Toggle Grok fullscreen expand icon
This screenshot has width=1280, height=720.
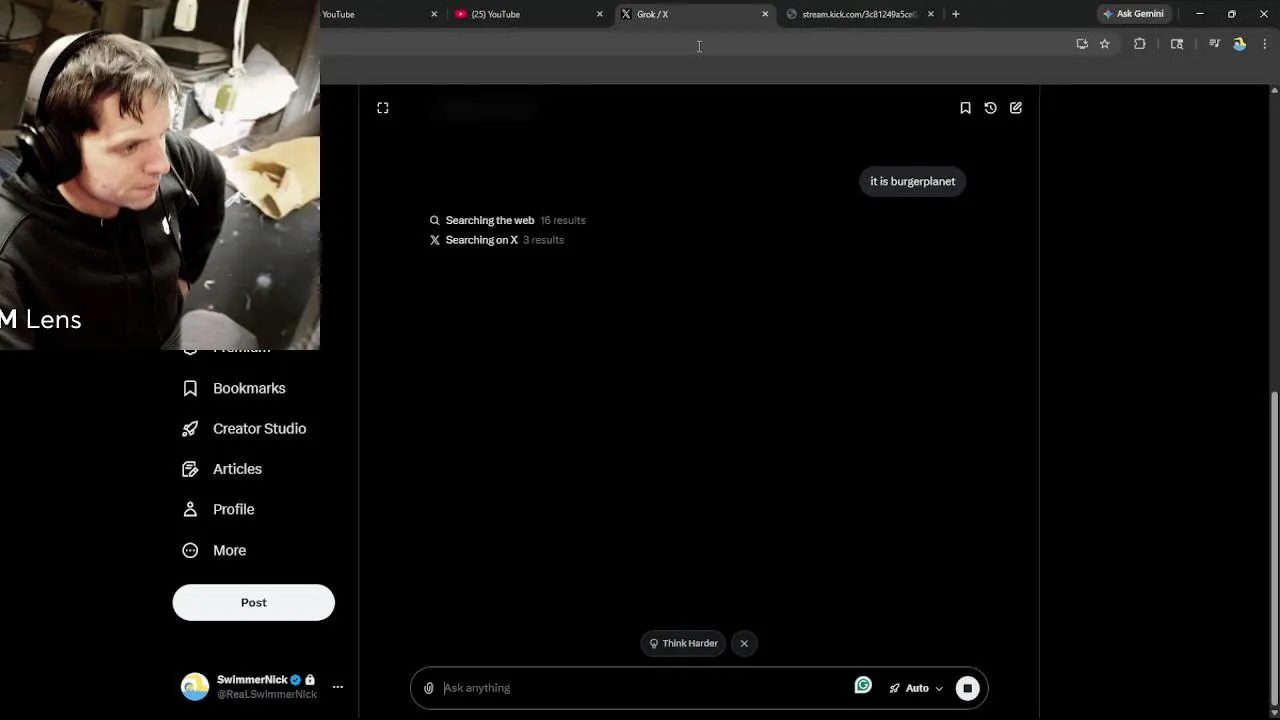click(383, 108)
